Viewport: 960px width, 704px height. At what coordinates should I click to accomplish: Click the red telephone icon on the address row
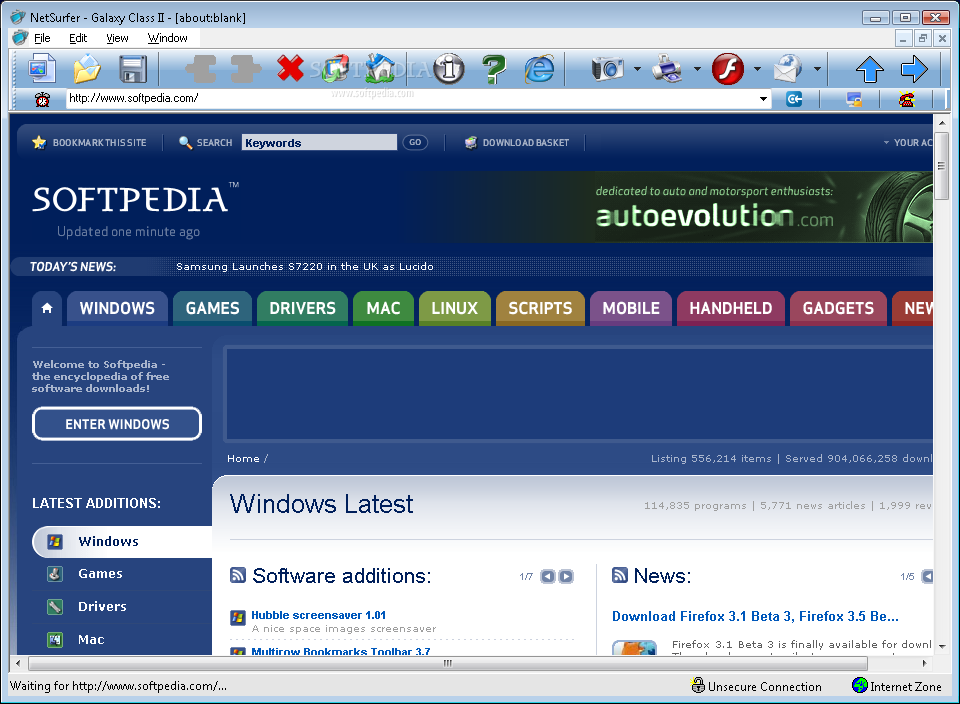tap(907, 99)
